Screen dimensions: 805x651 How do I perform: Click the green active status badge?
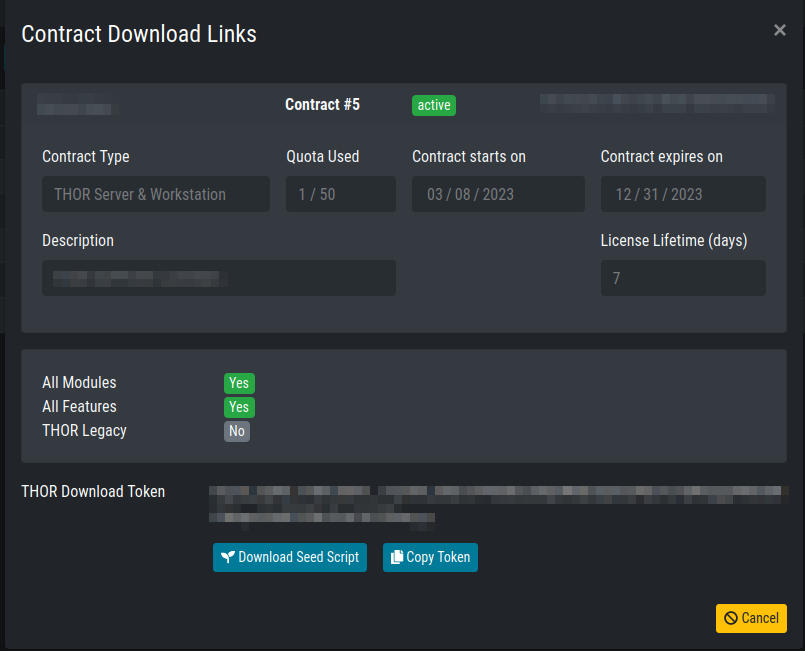tap(434, 105)
